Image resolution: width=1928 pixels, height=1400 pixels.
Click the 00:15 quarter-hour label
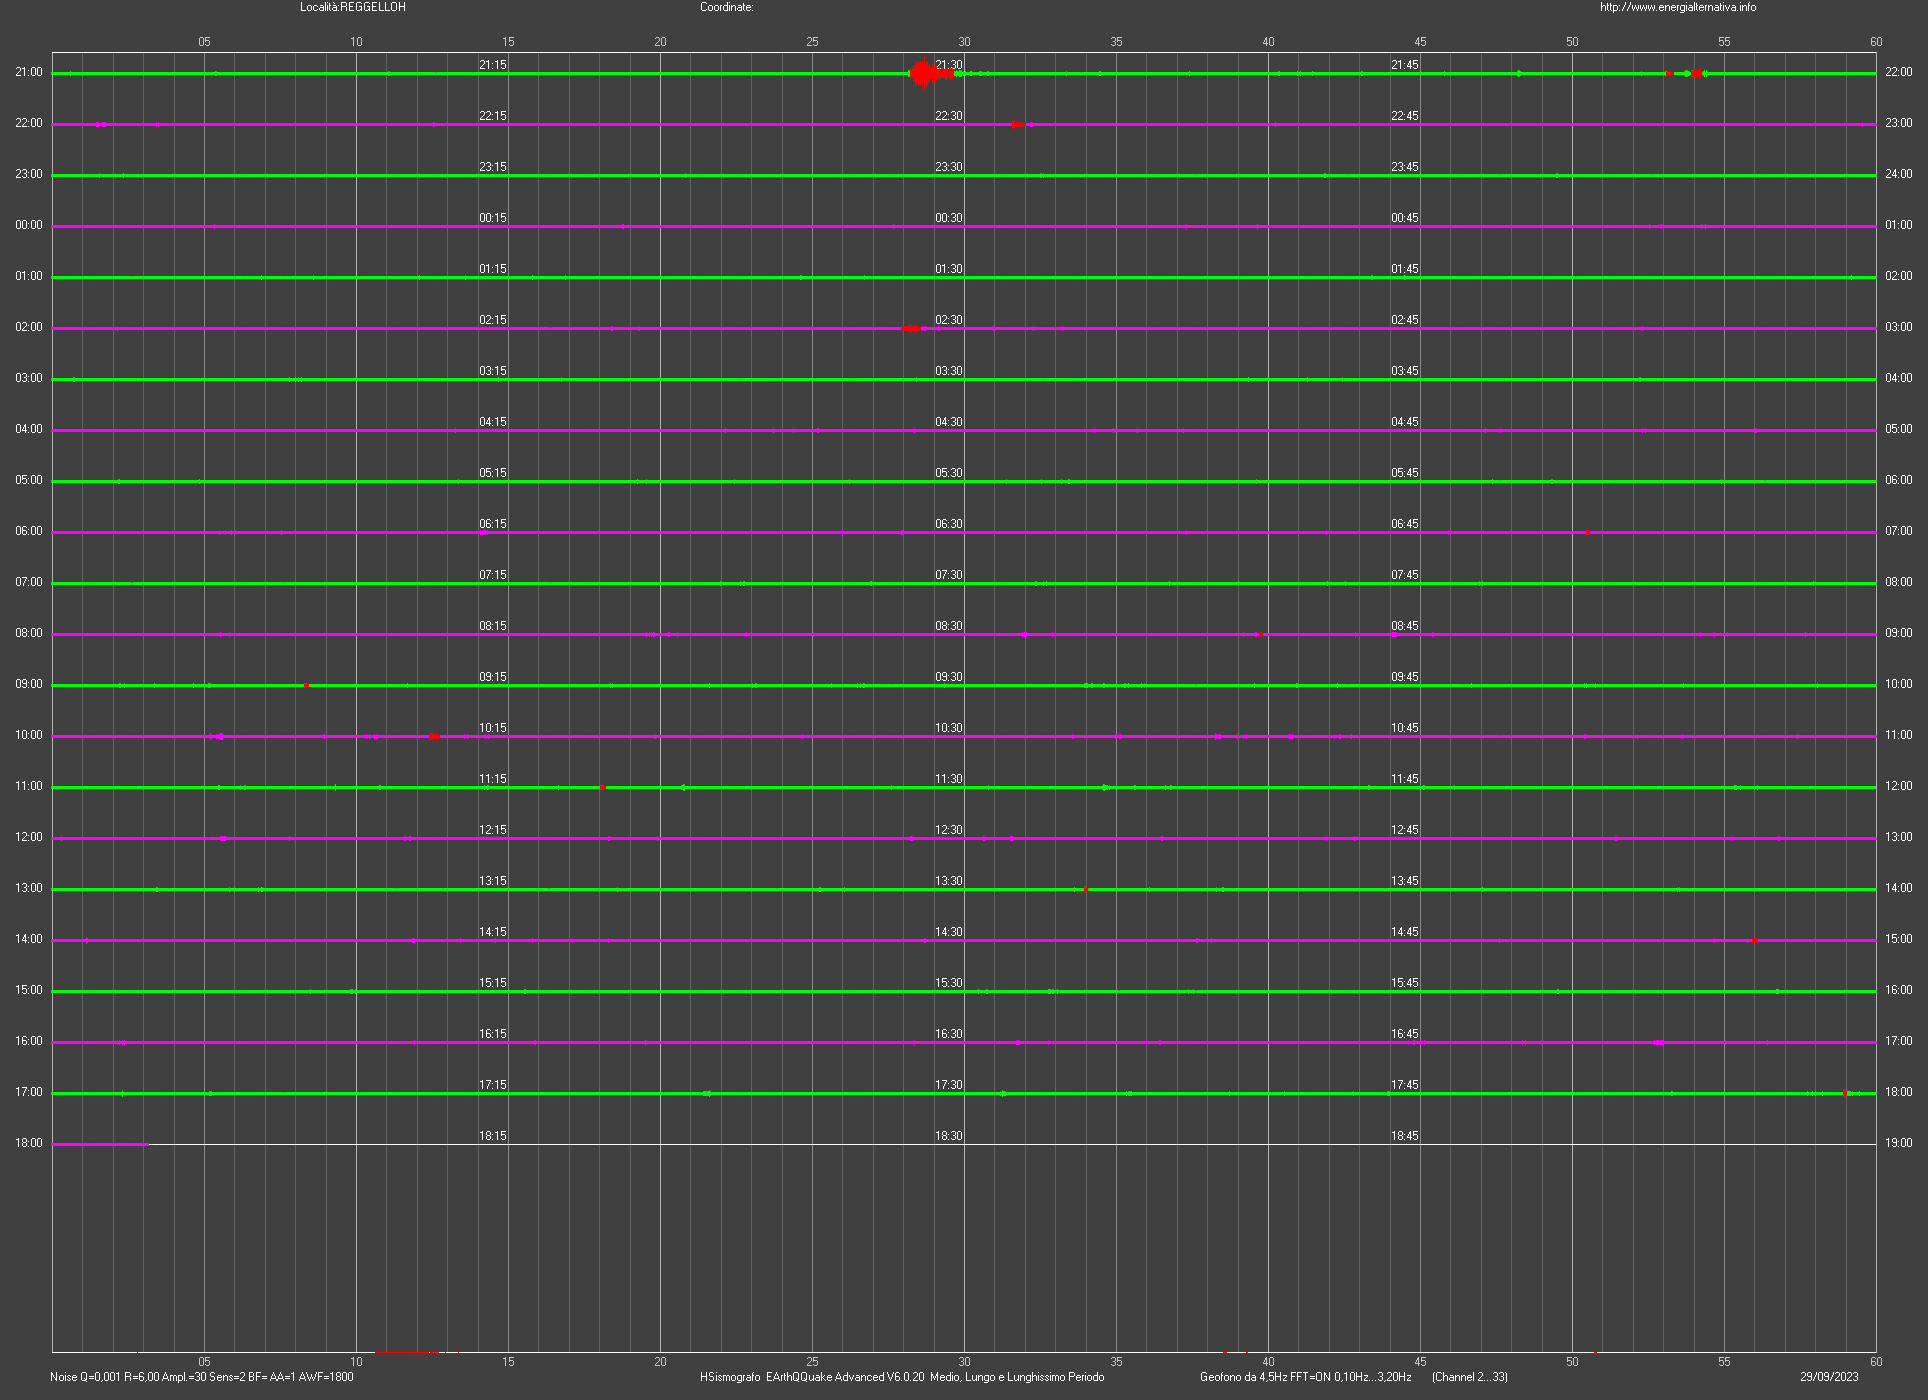[x=493, y=218]
